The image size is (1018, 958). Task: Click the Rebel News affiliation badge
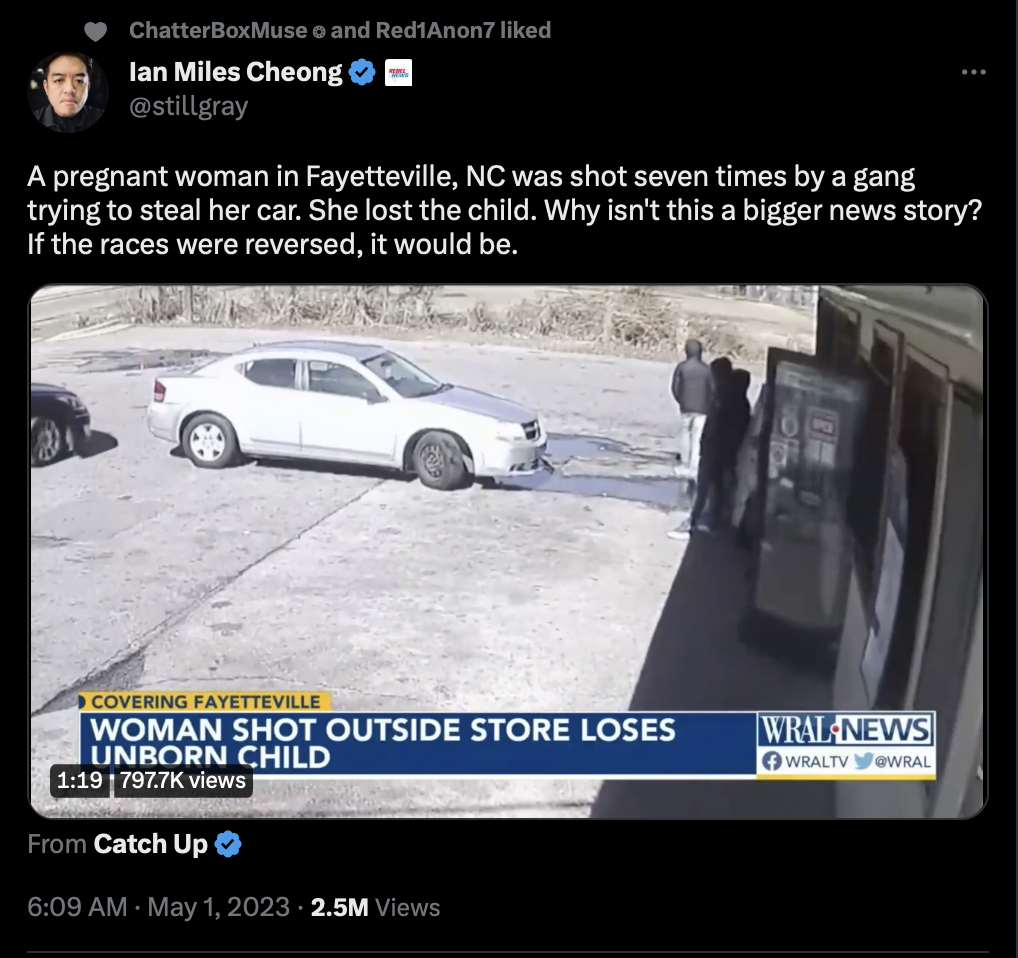pos(398,72)
